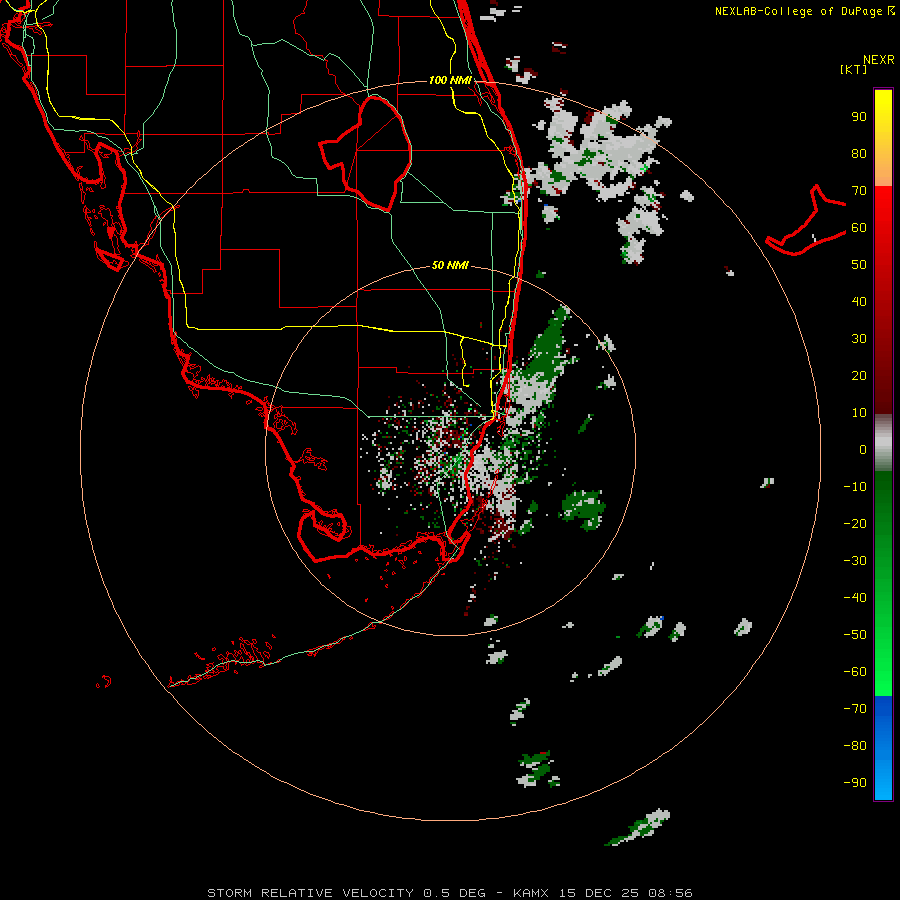Select the -50 scale label
This screenshot has width=900, height=900.
coord(855,635)
